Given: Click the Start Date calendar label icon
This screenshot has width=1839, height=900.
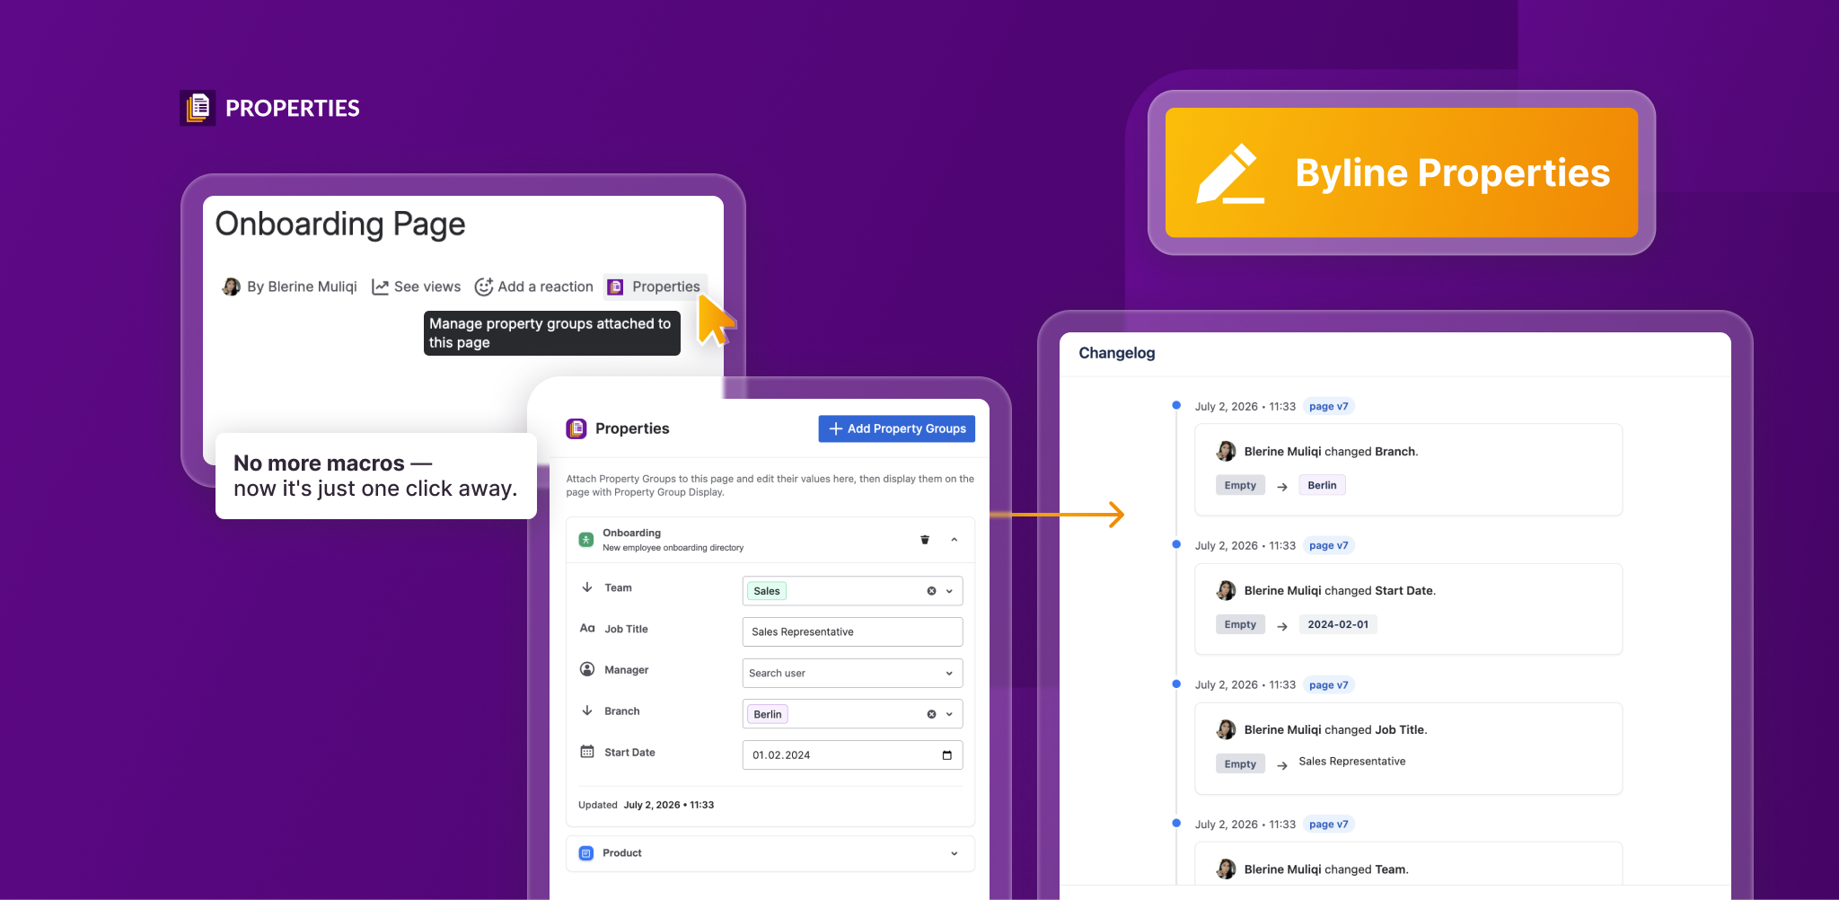Looking at the screenshot, I should [587, 752].
